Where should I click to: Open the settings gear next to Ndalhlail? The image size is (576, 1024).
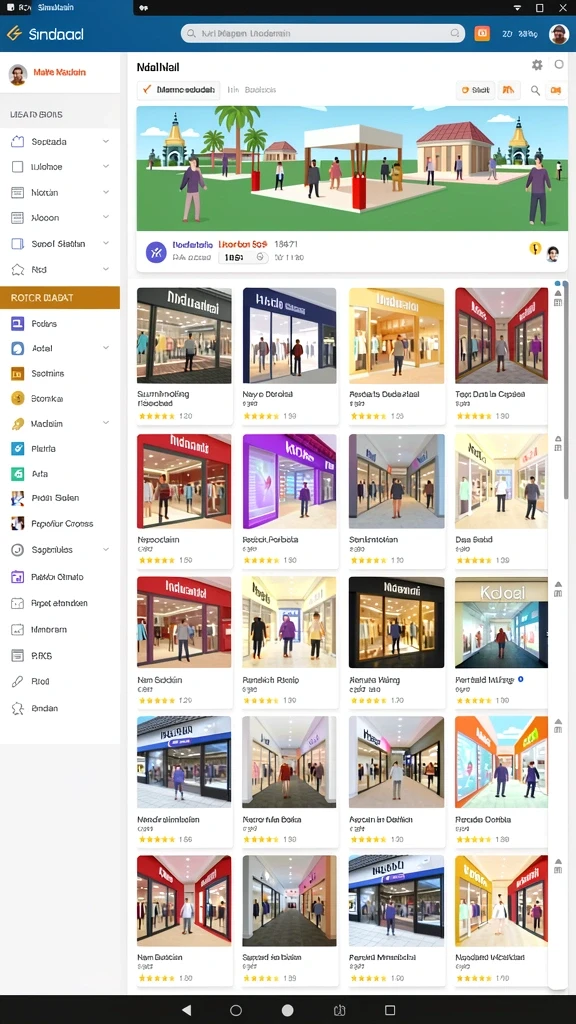[x=537, y=65]
